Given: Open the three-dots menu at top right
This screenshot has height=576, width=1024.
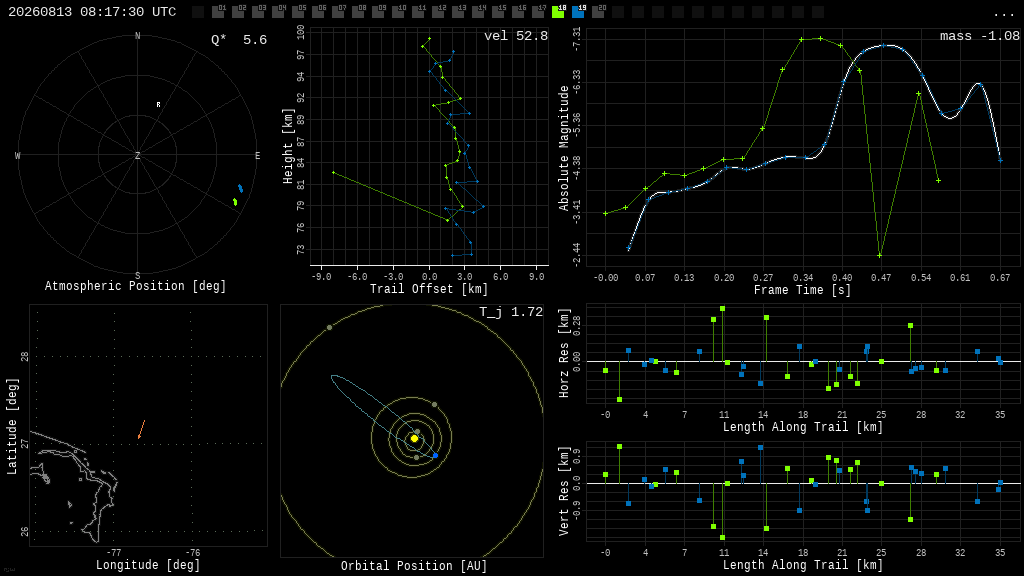Looking at the screenshot, I should point(1003,14).
